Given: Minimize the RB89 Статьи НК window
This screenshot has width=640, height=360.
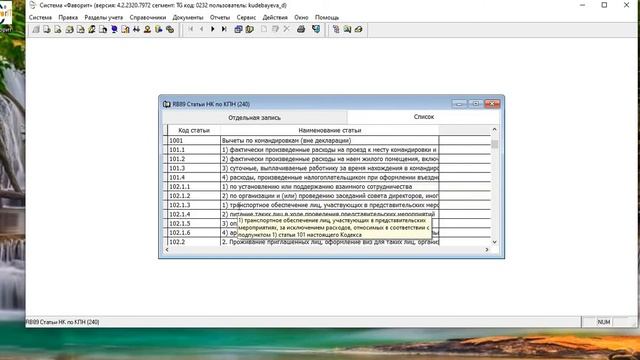Looking at the screenshot, I should coord(459,104).
